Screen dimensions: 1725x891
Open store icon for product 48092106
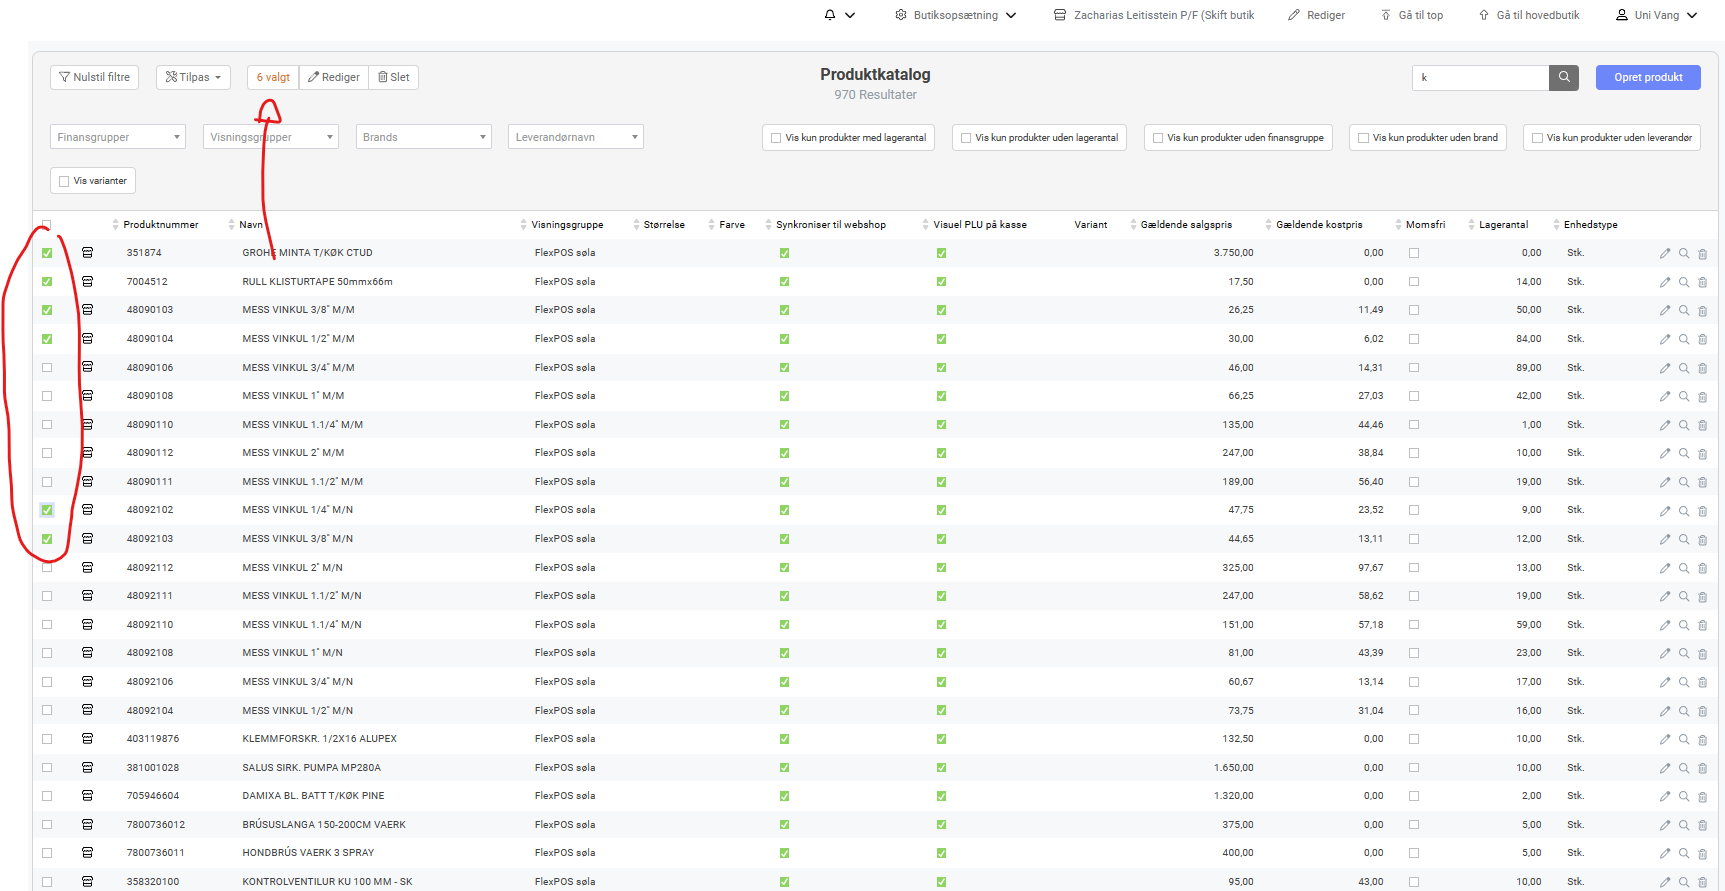click(x=87, y=682)
